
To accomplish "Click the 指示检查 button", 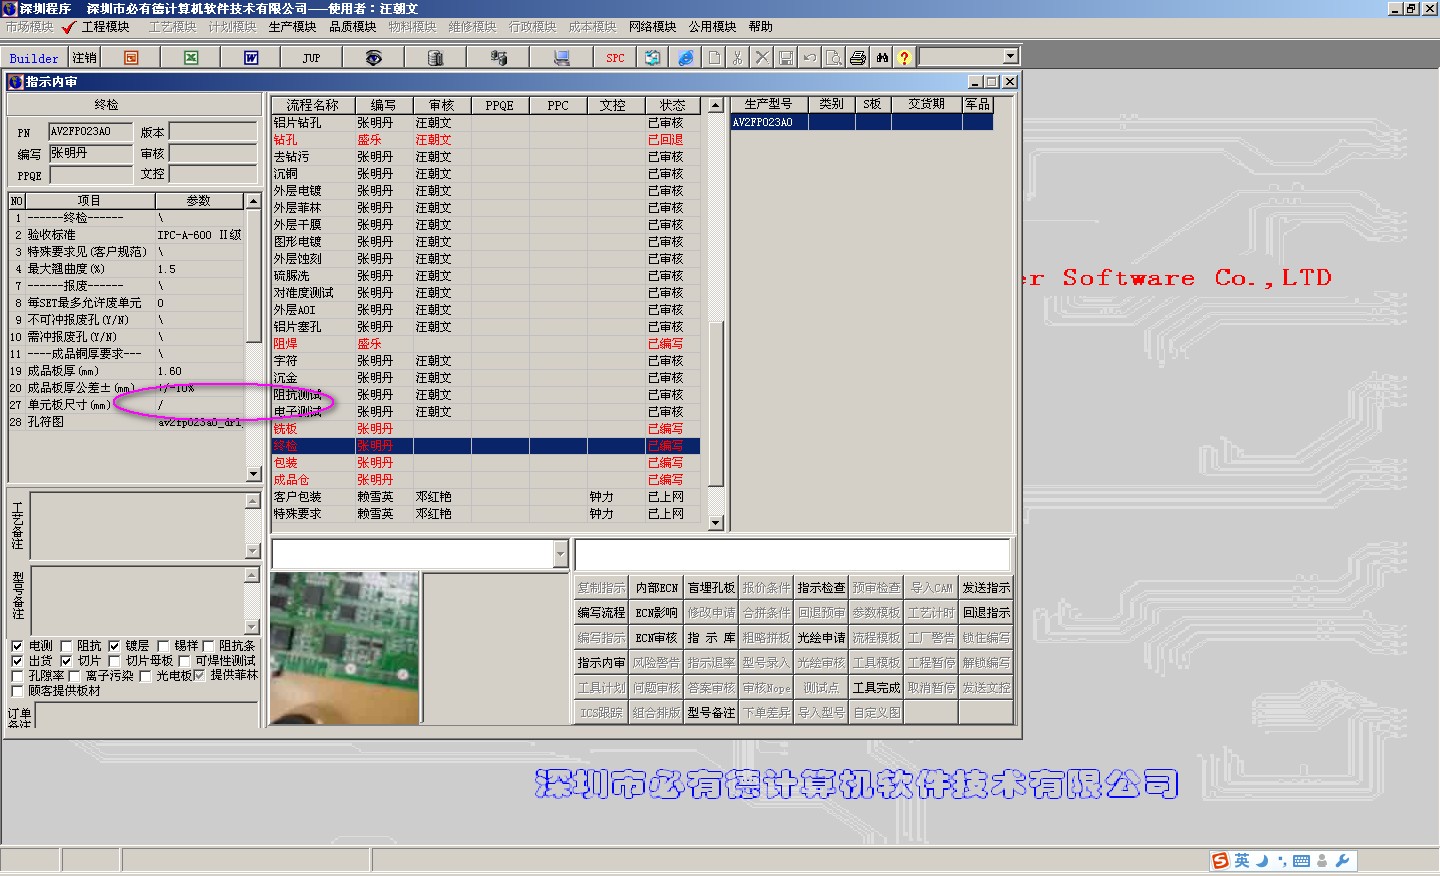I will [821, 588].
